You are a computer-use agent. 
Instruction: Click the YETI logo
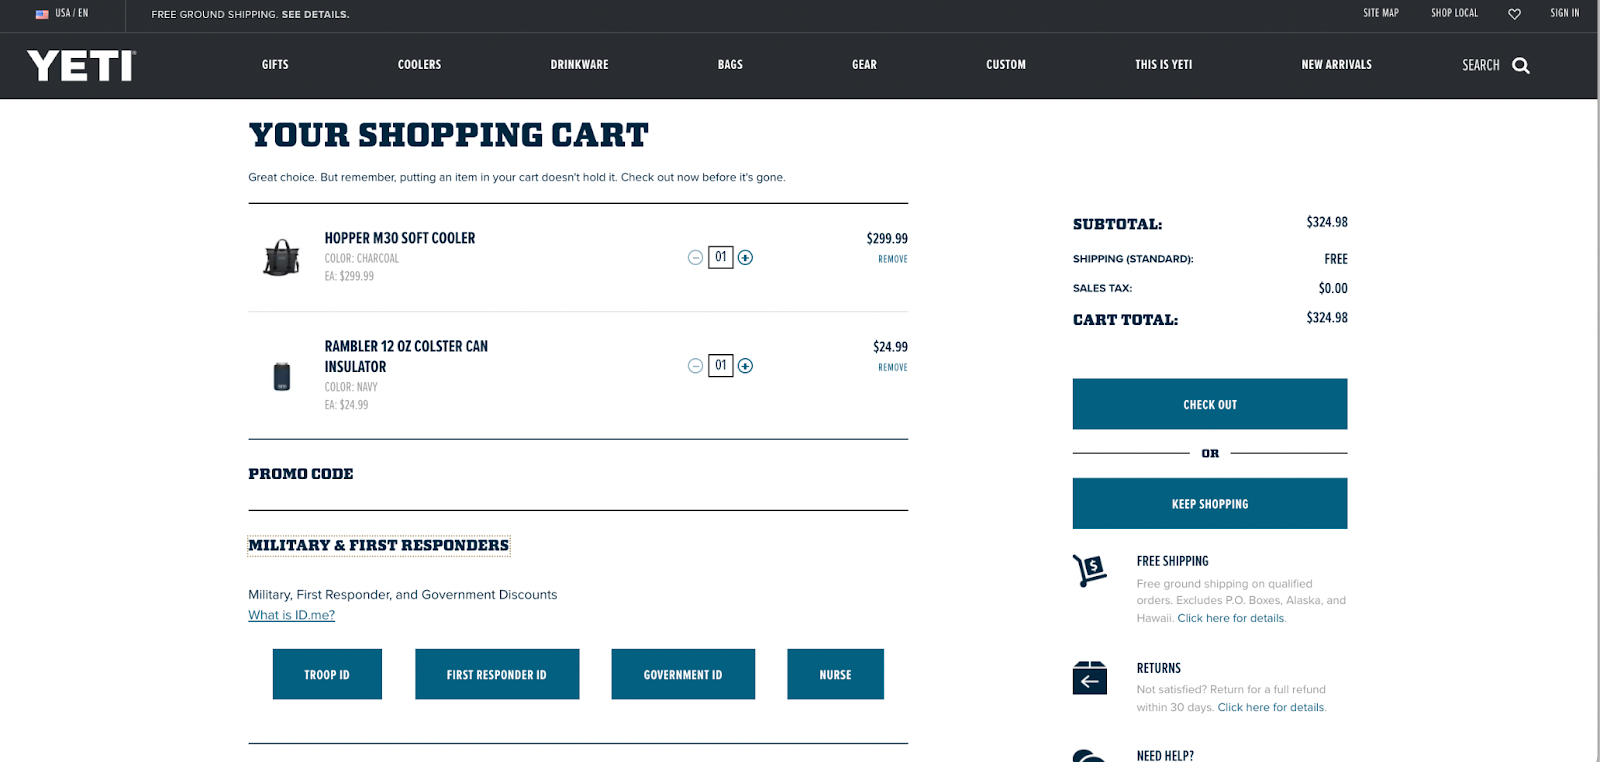coord(81,66)
